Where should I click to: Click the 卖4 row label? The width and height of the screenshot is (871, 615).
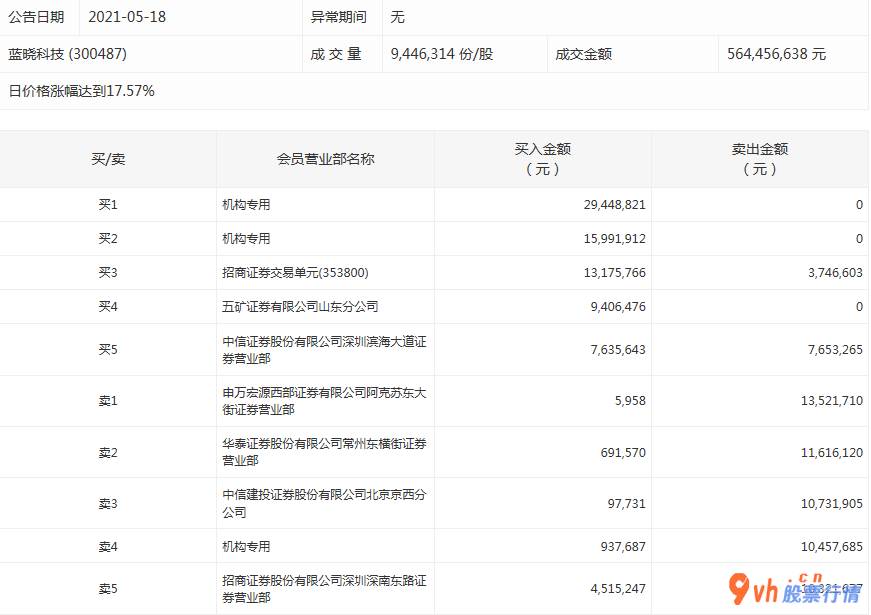tap(108, 547)
